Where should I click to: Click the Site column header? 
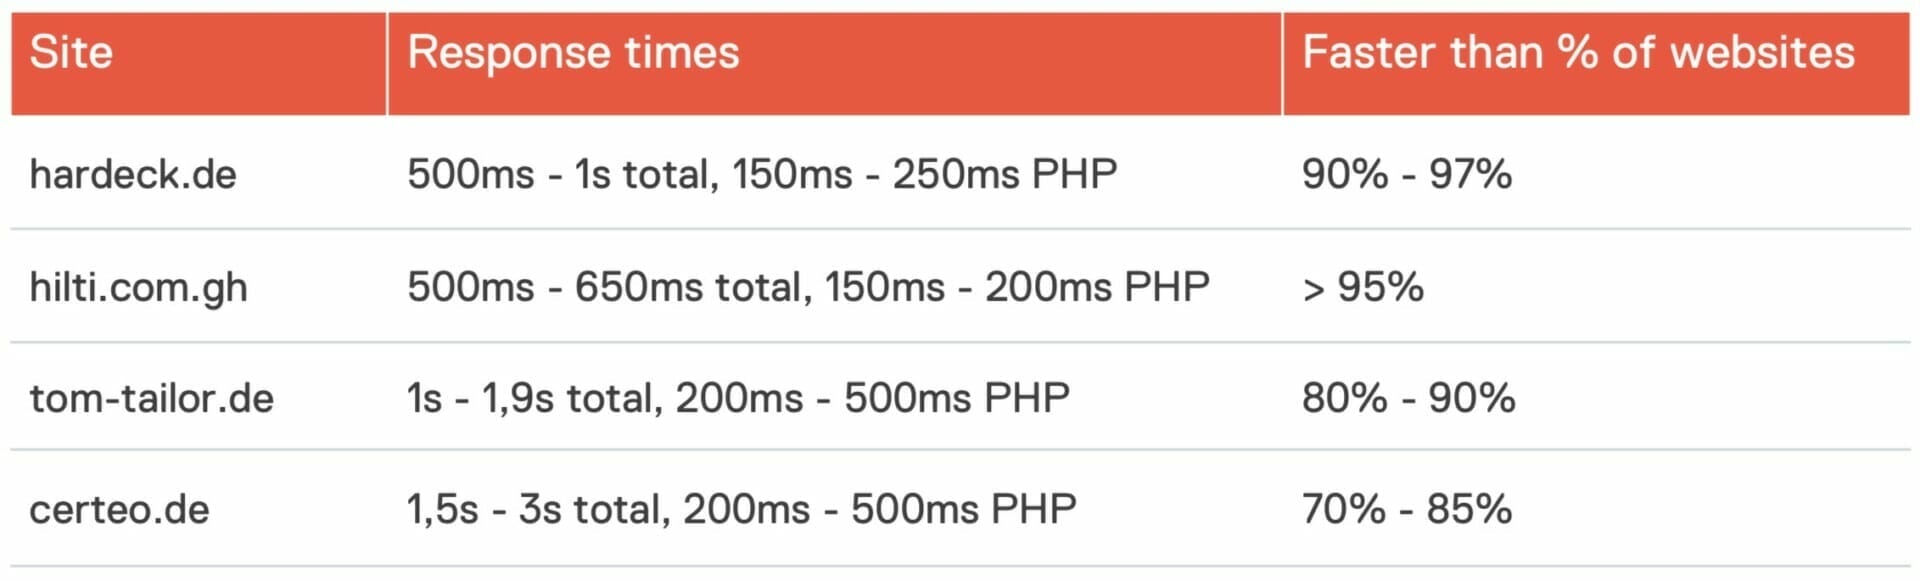click(71, 53)
